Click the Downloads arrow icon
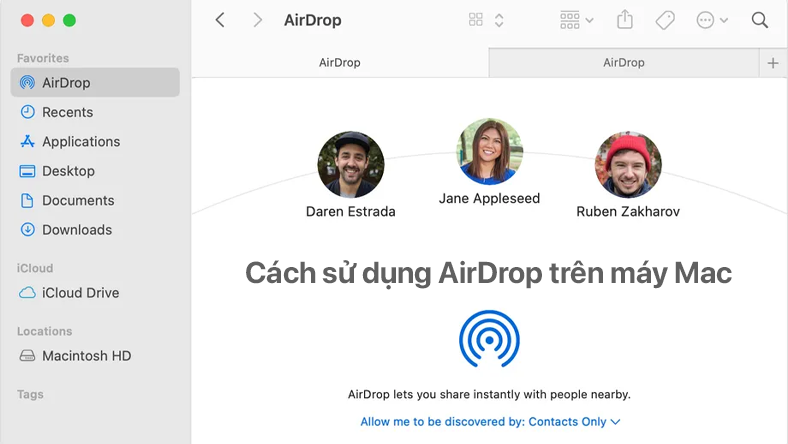The height and width of the screenshot is (444, 788). coord(27,230)
